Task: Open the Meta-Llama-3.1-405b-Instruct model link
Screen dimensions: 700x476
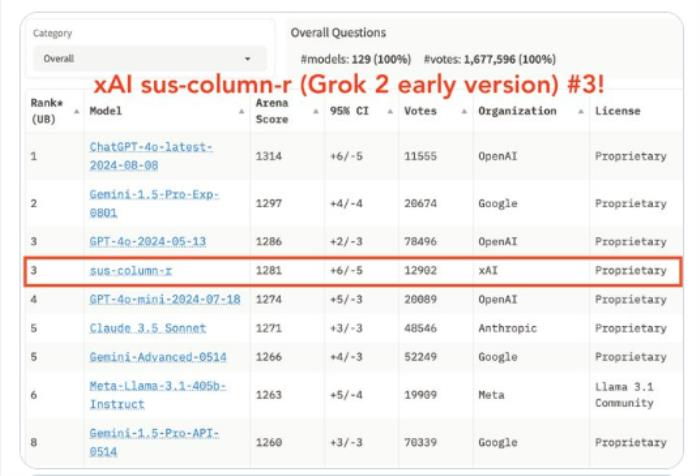Action: coord(158,395)
